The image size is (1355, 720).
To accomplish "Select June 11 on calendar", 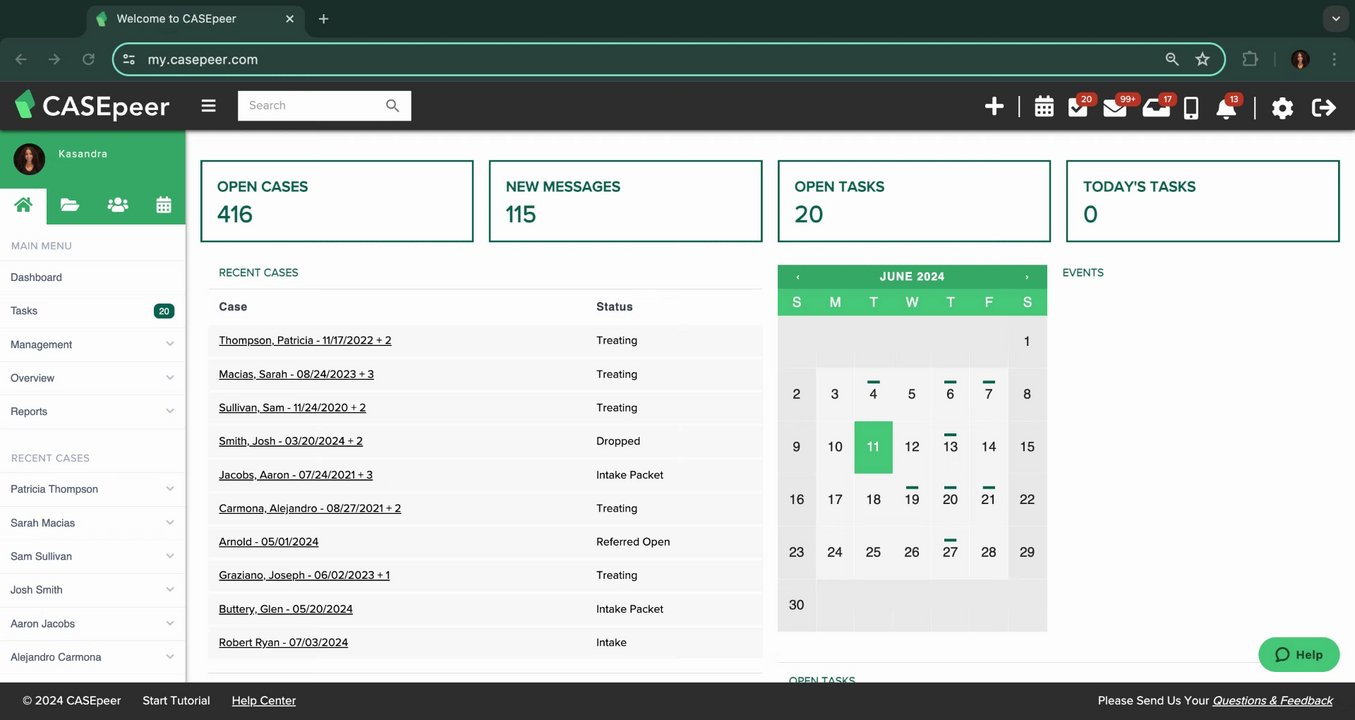I will [x=873, y=447].
